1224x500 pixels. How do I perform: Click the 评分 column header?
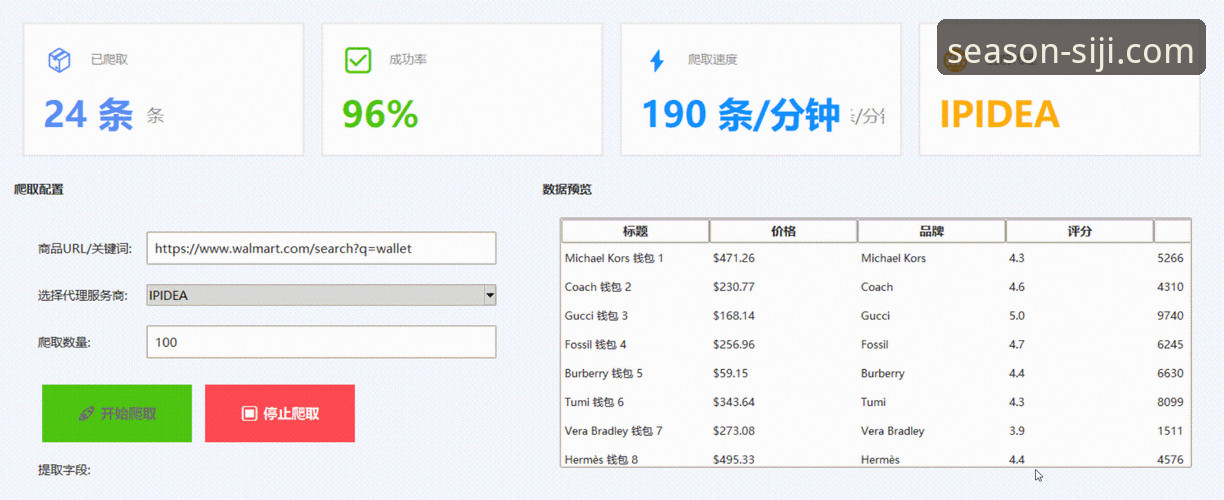pos(1079,231)
